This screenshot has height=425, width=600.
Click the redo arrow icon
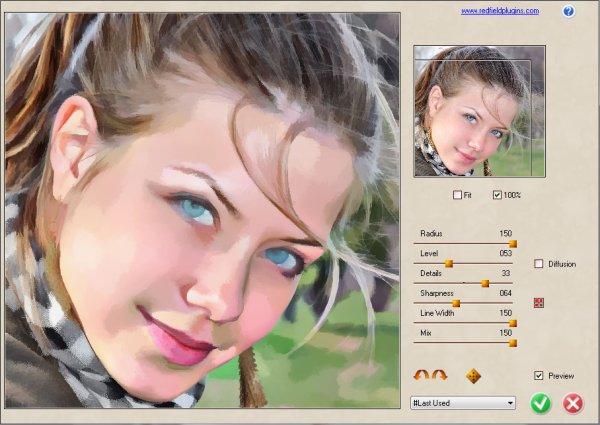pyautogui.click(x=439, y=375)
